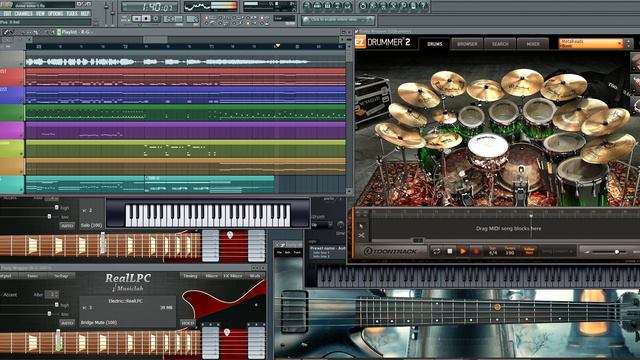
Task: Click the playlist horizontal scrollbar thumb
Action: [x=155, y=40]
